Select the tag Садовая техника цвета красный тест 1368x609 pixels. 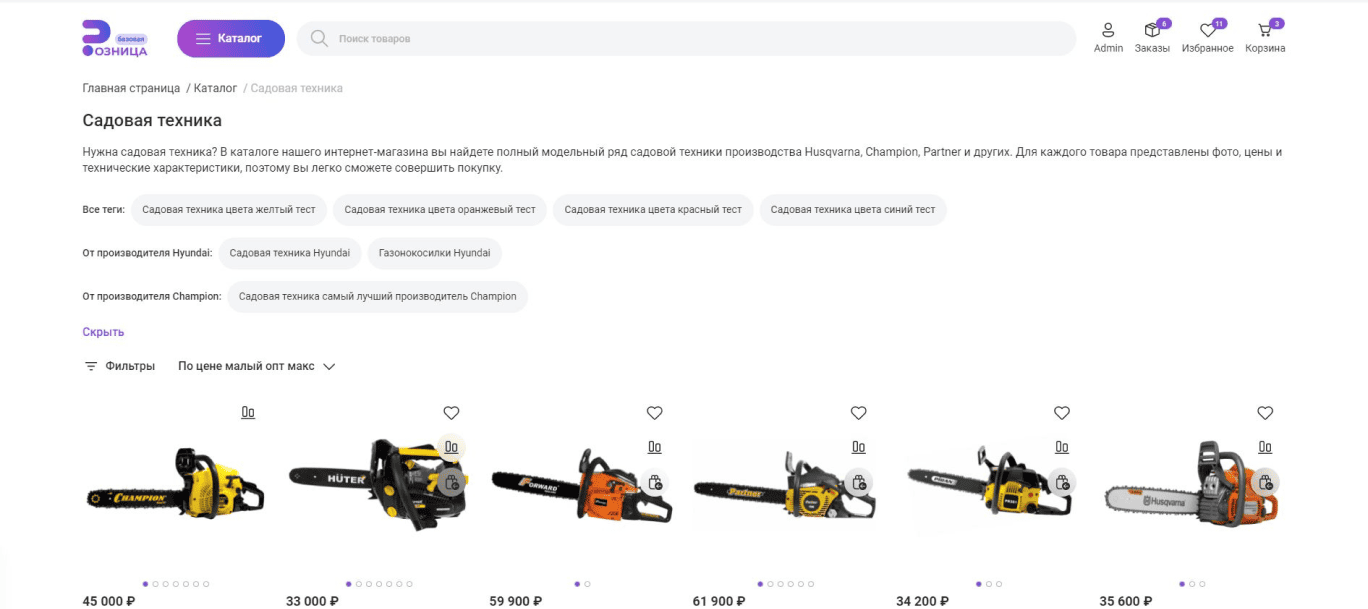(653, 210)
